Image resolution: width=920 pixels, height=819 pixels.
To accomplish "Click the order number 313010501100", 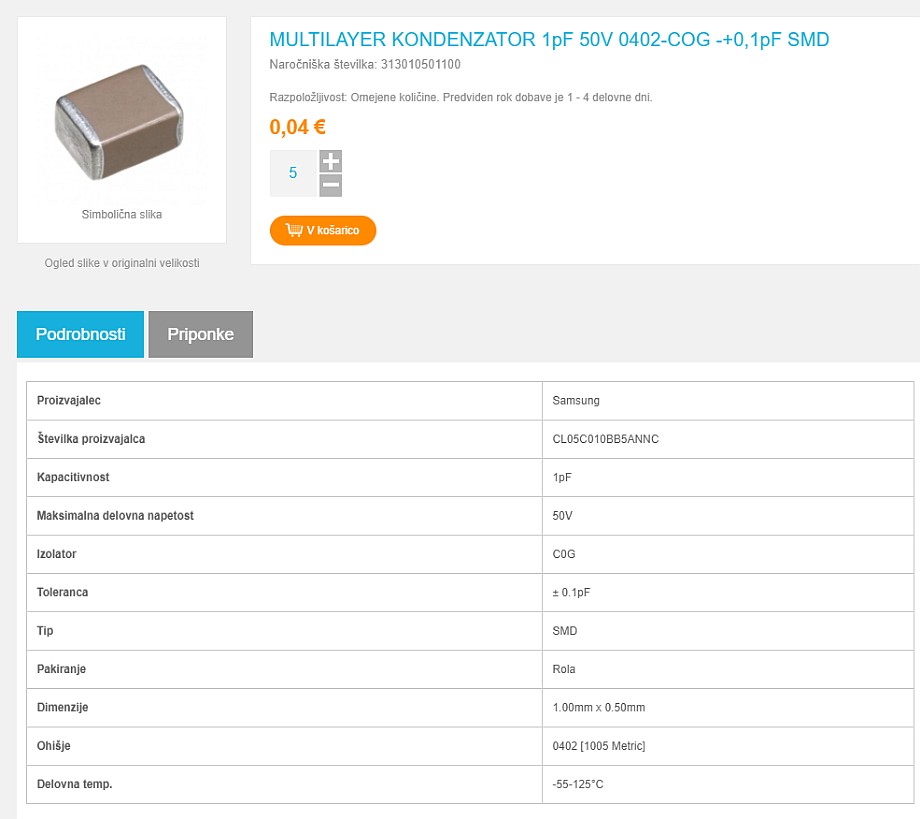I will coord(421,65).
